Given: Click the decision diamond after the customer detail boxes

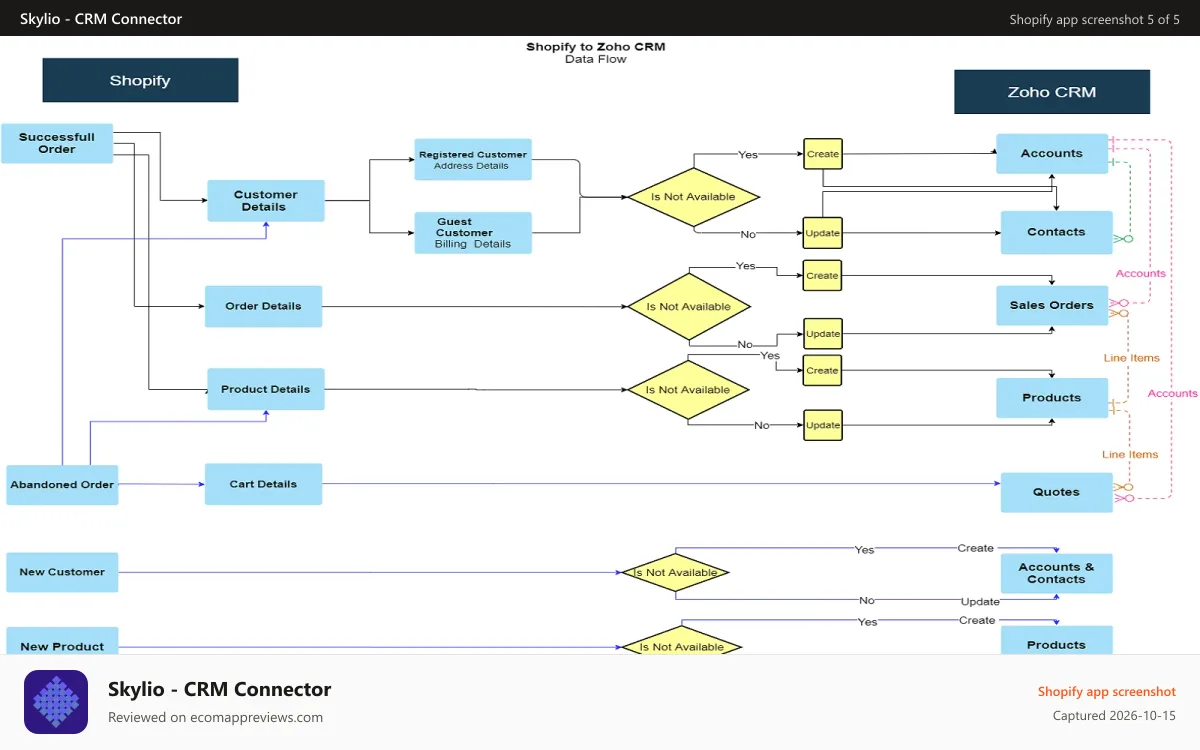Looking at the screenshot, I should (x=693, y=197).
